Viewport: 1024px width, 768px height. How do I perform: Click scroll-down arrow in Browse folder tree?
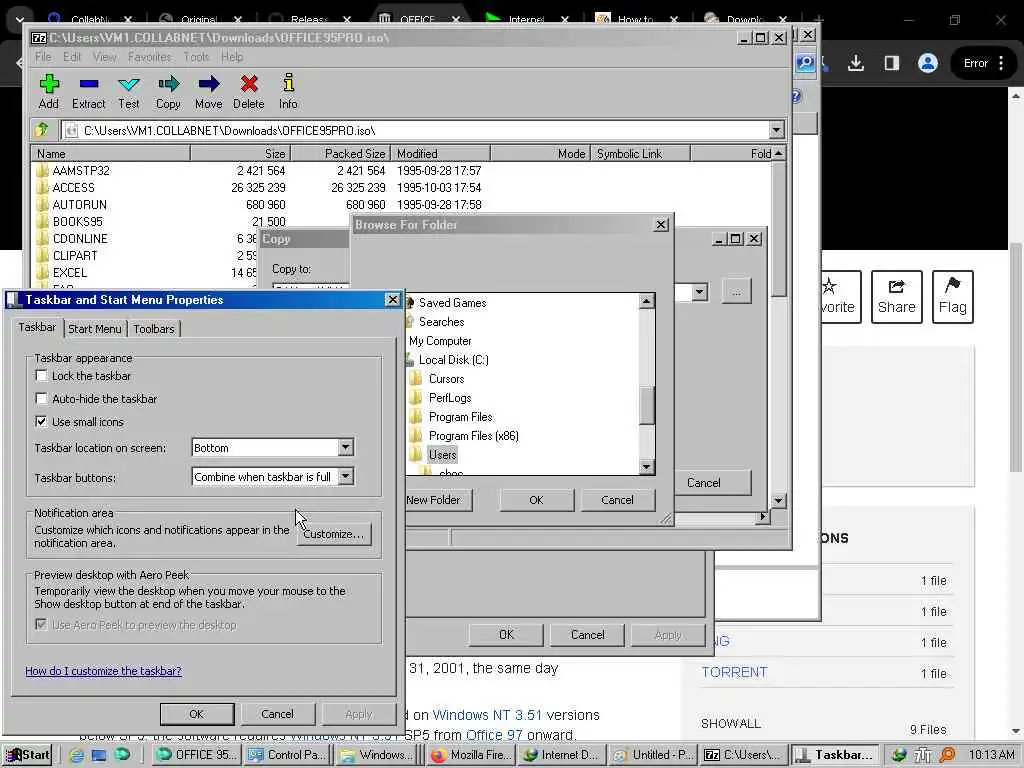pyautogui.click(x=647, y=467)
